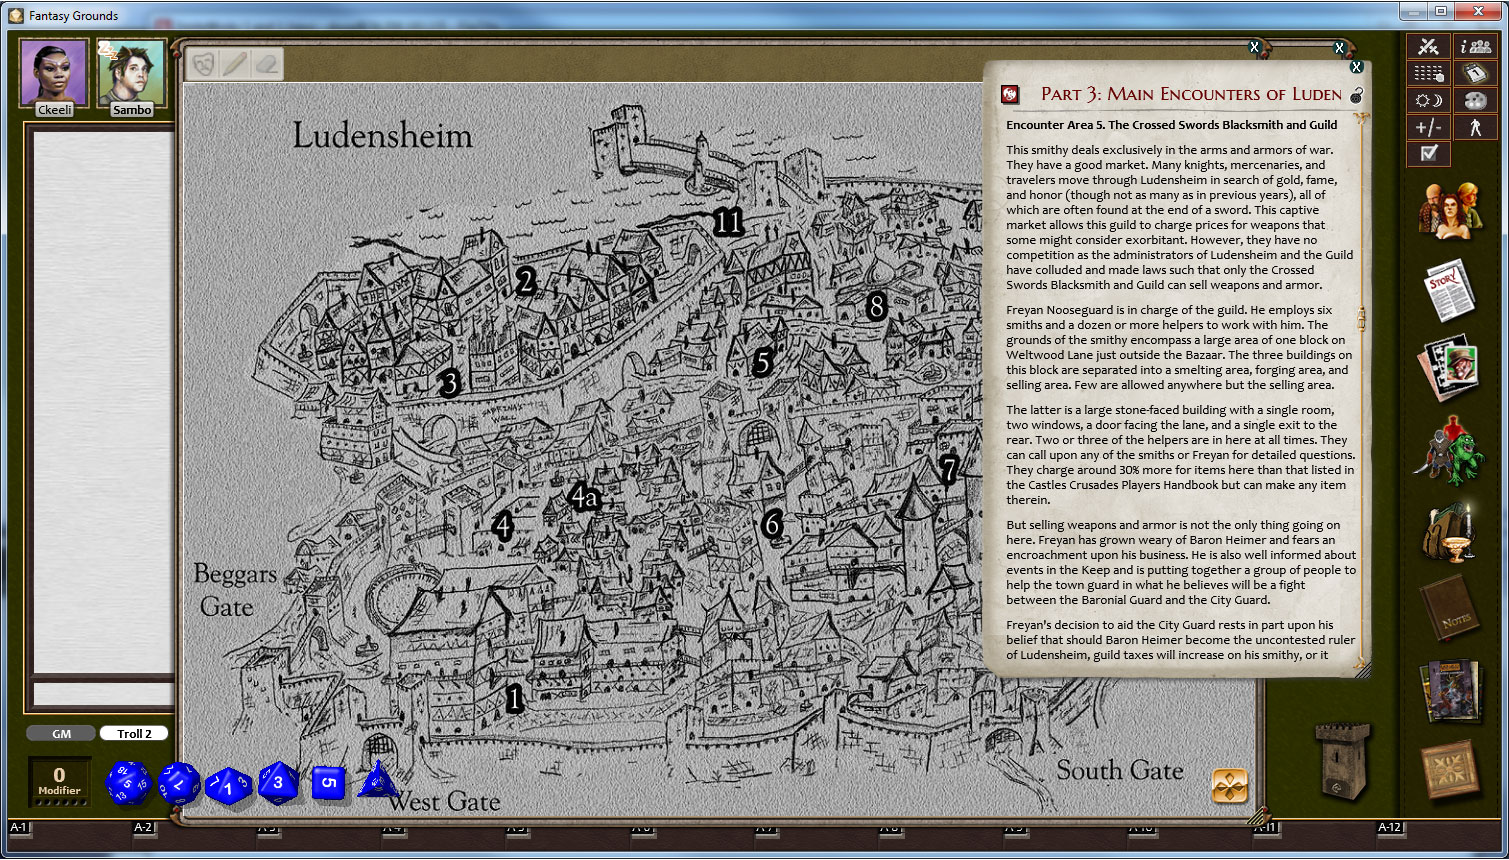Enable the pencil drawing tool

(232, 63)
